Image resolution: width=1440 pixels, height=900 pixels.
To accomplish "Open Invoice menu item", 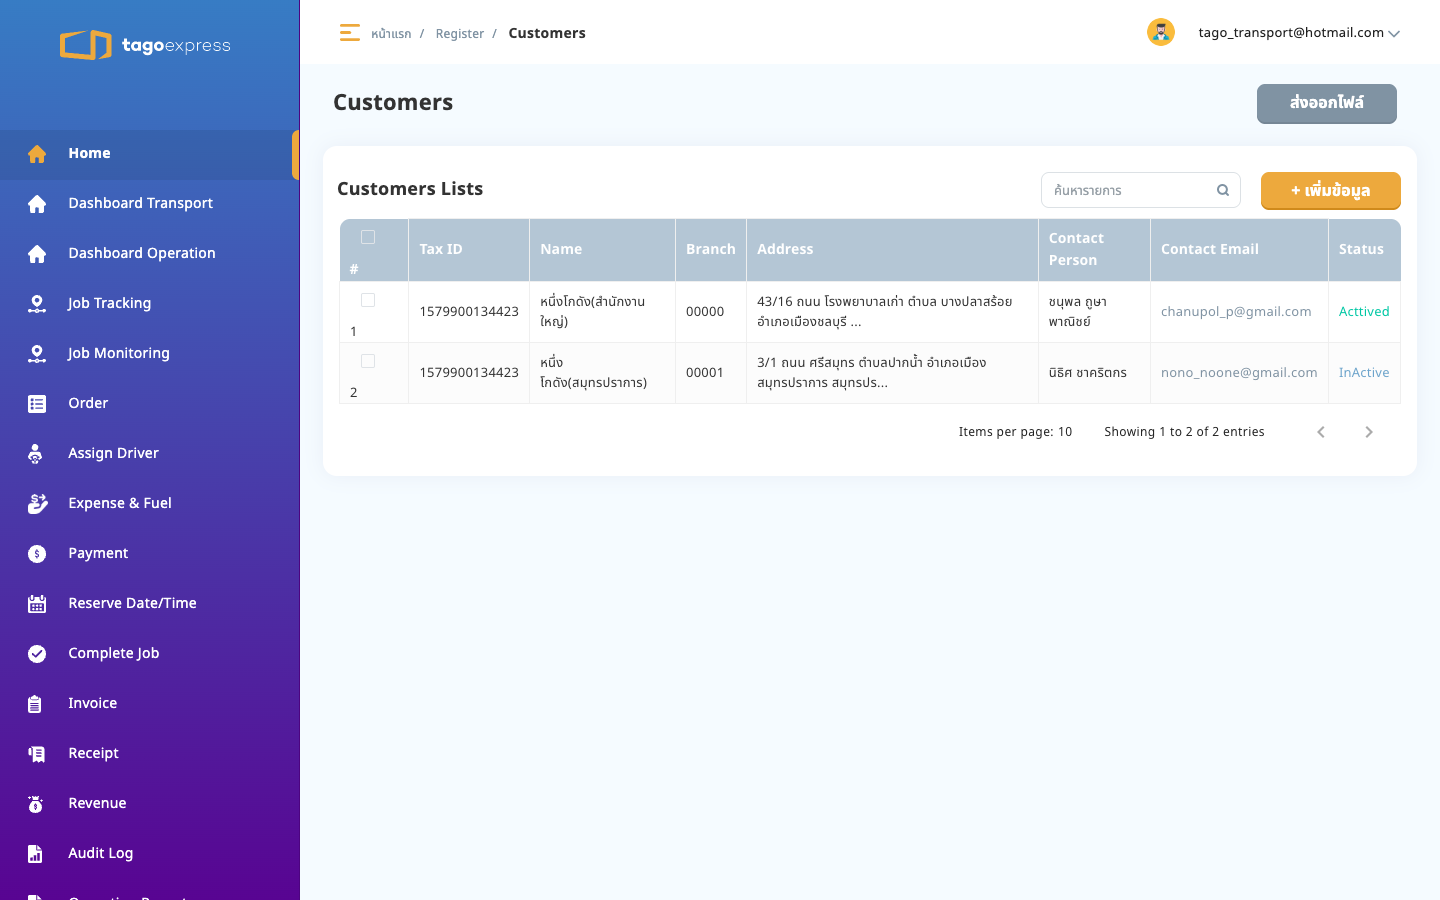I will click(150, 704).
